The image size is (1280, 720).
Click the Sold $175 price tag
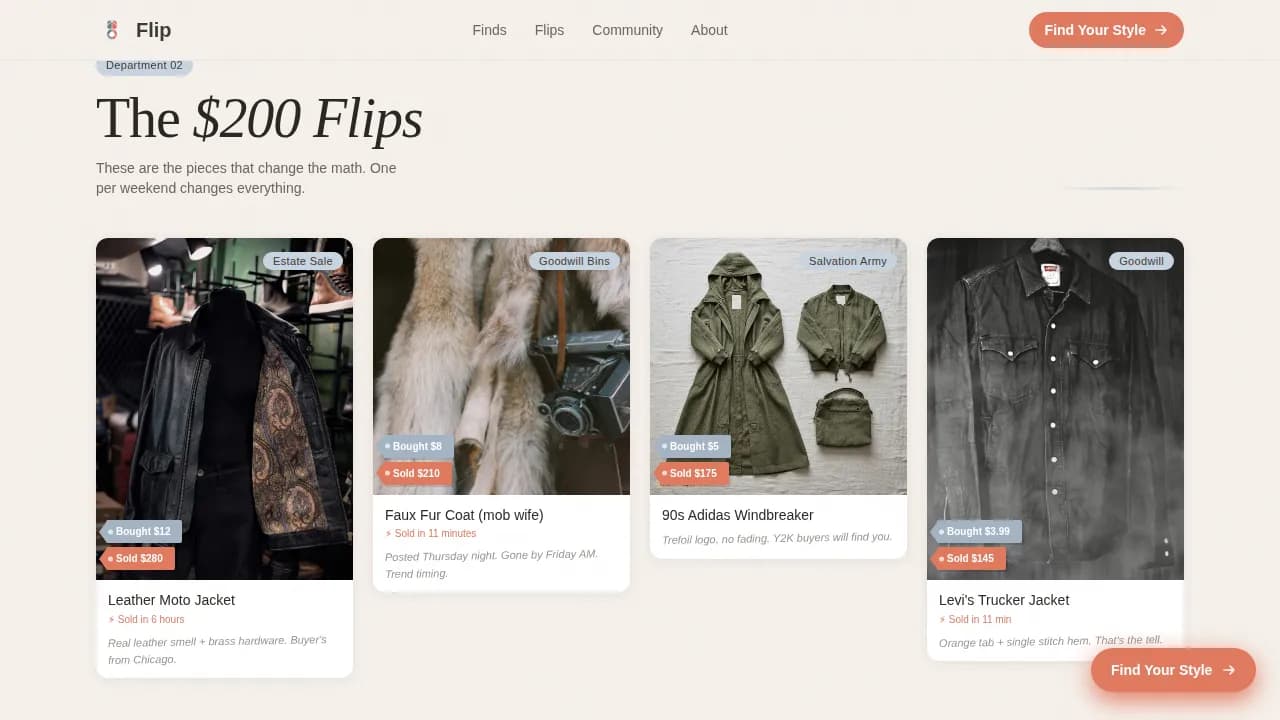(690, 473)
